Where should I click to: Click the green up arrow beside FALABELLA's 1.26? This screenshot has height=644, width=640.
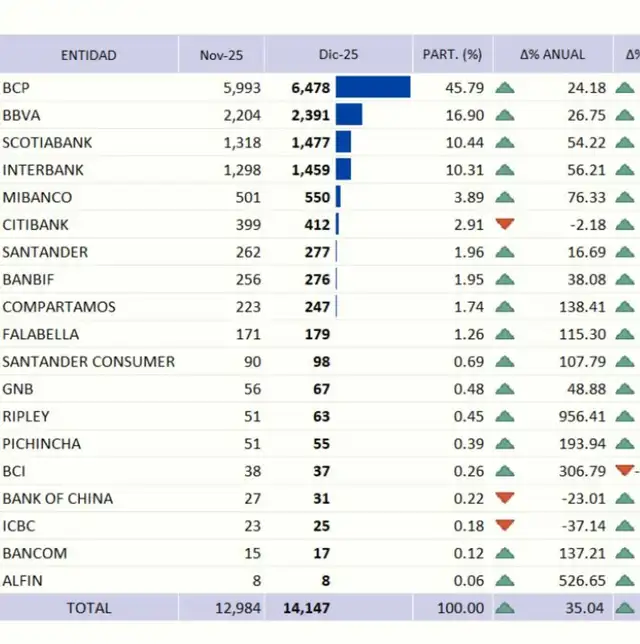click(505, 334)
